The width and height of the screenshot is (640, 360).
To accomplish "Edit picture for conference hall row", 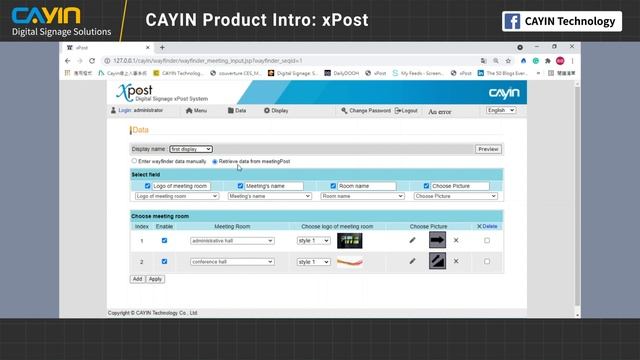I will pyautogui.click(x=412, y=261).
